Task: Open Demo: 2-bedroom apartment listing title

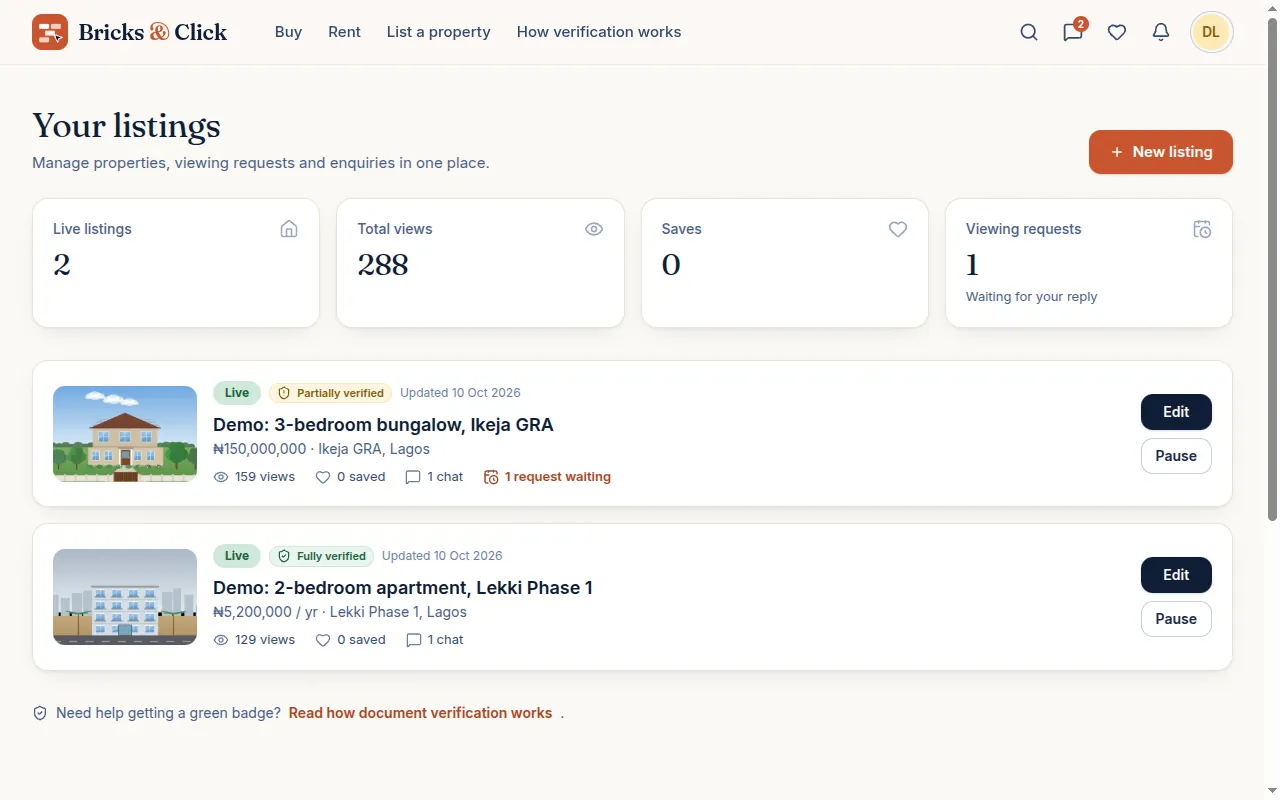Action: 403,587
